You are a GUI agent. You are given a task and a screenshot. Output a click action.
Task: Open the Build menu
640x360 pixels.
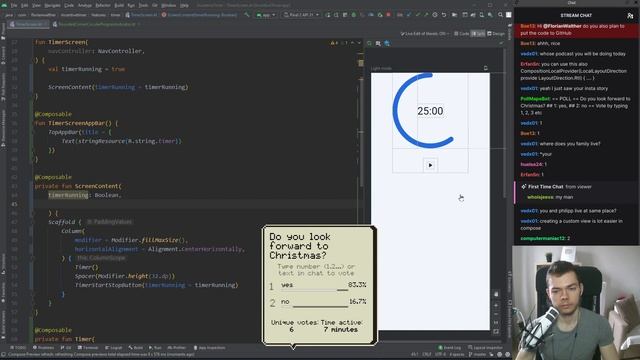(119, 5)
